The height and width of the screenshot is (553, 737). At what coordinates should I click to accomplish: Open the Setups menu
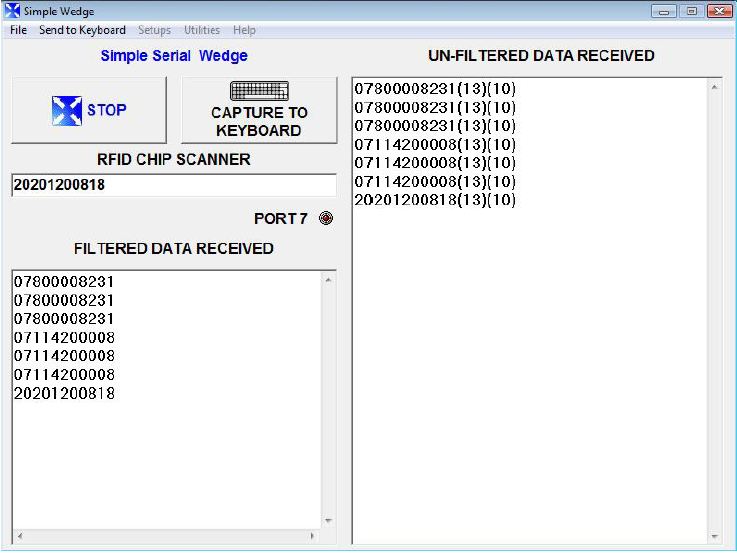click(154, 30)
